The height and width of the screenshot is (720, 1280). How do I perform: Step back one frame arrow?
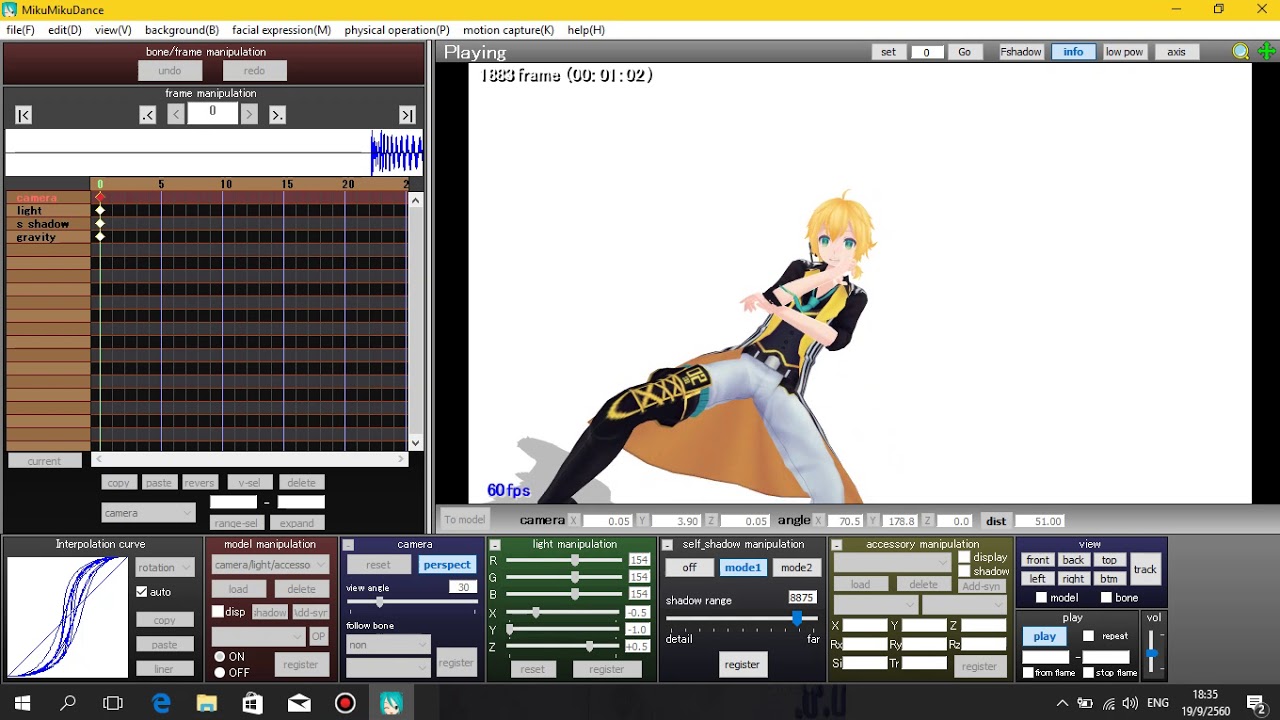[175, 114]
